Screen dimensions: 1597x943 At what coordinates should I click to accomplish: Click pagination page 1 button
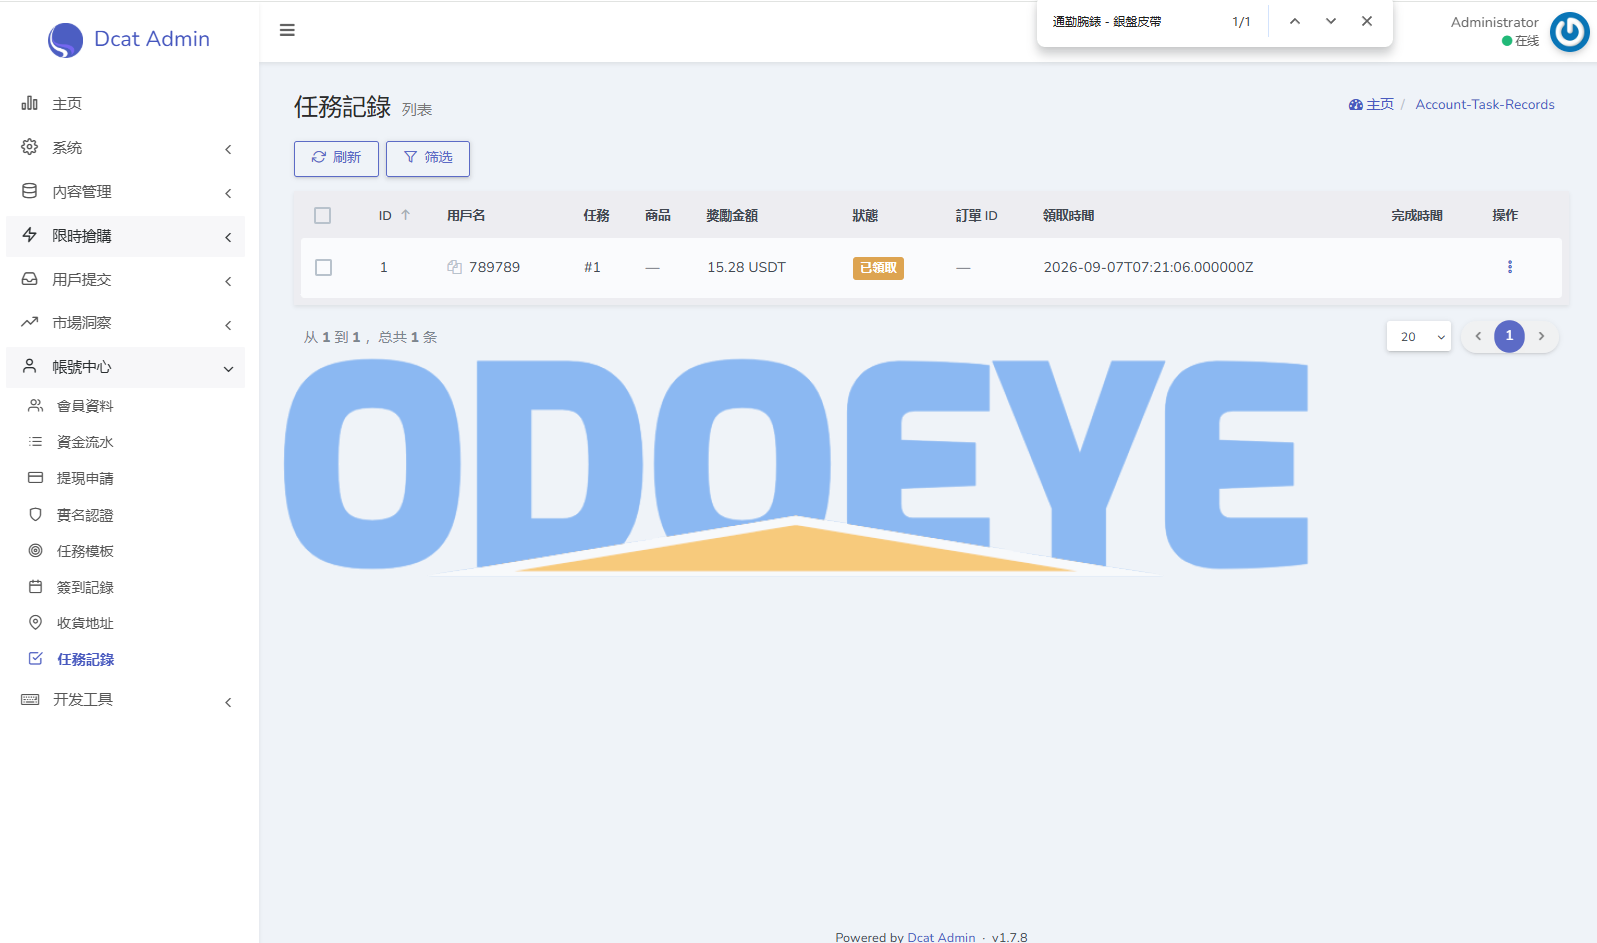point(1509,336)
